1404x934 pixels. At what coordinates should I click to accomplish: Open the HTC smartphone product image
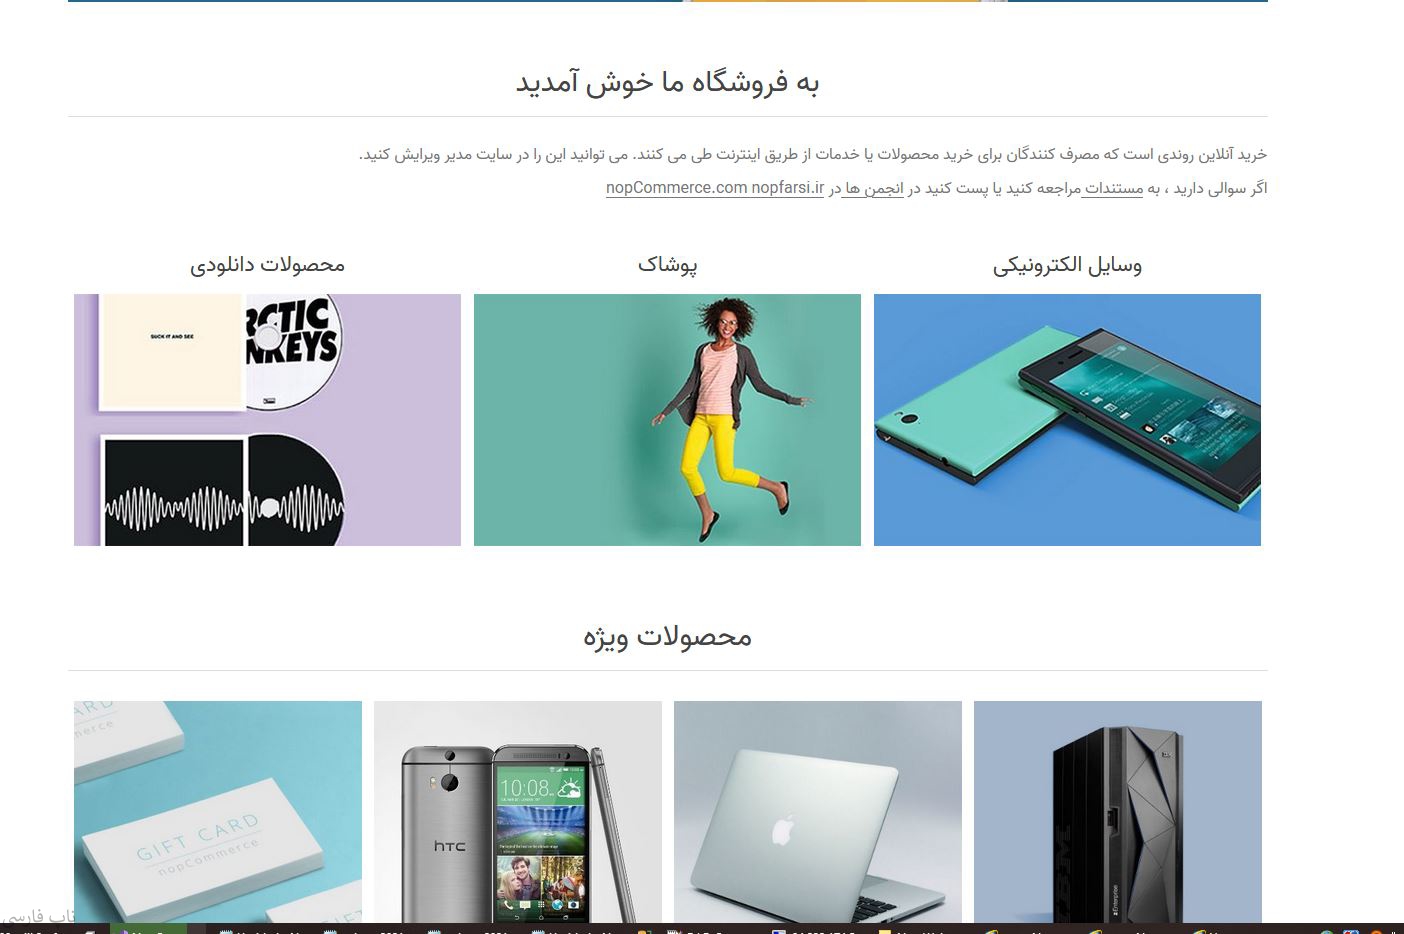pos(518,811)
